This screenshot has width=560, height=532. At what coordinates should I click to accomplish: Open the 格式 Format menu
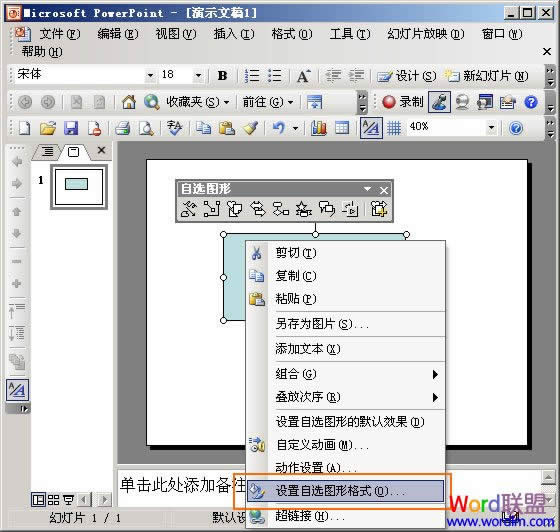click(292, 34)
